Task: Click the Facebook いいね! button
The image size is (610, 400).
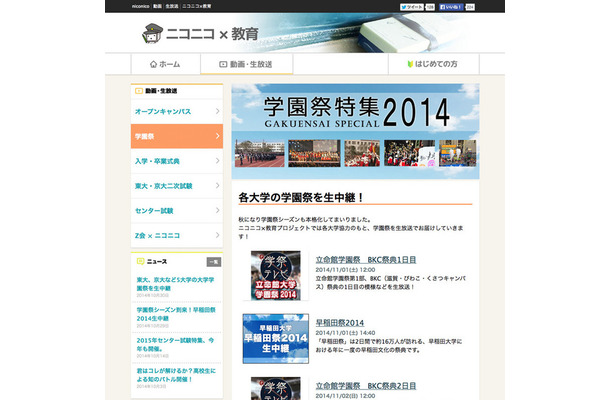Action: pos(451,7)
